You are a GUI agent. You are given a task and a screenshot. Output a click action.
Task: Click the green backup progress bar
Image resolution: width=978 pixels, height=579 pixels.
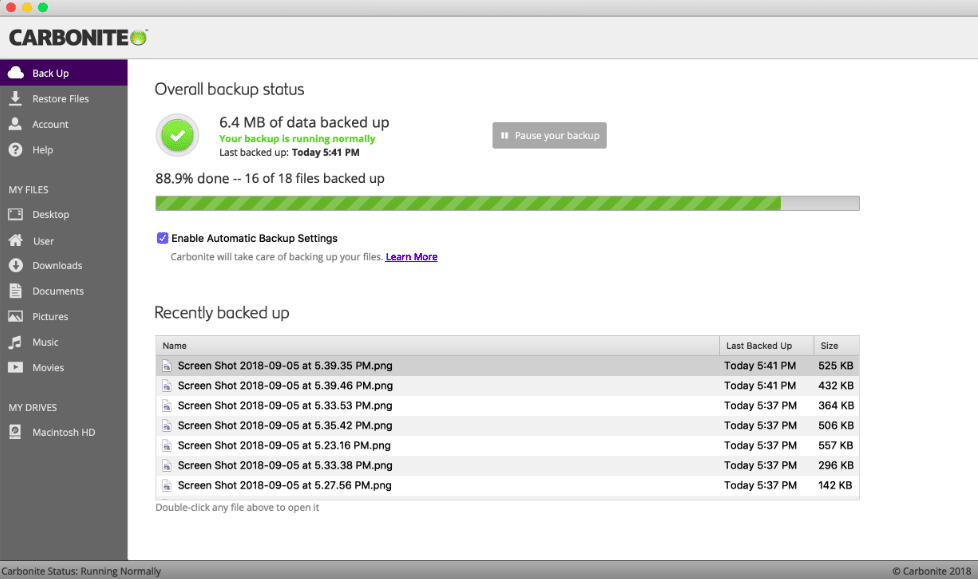pos(507,203)
